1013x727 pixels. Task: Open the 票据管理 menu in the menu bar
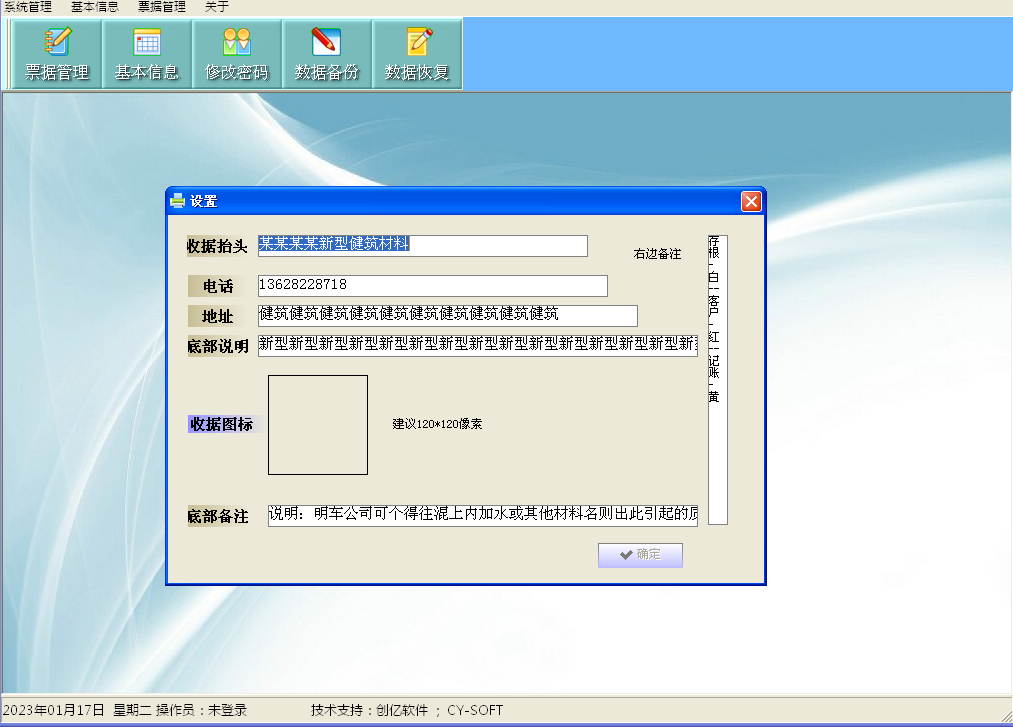coord(162,7)
